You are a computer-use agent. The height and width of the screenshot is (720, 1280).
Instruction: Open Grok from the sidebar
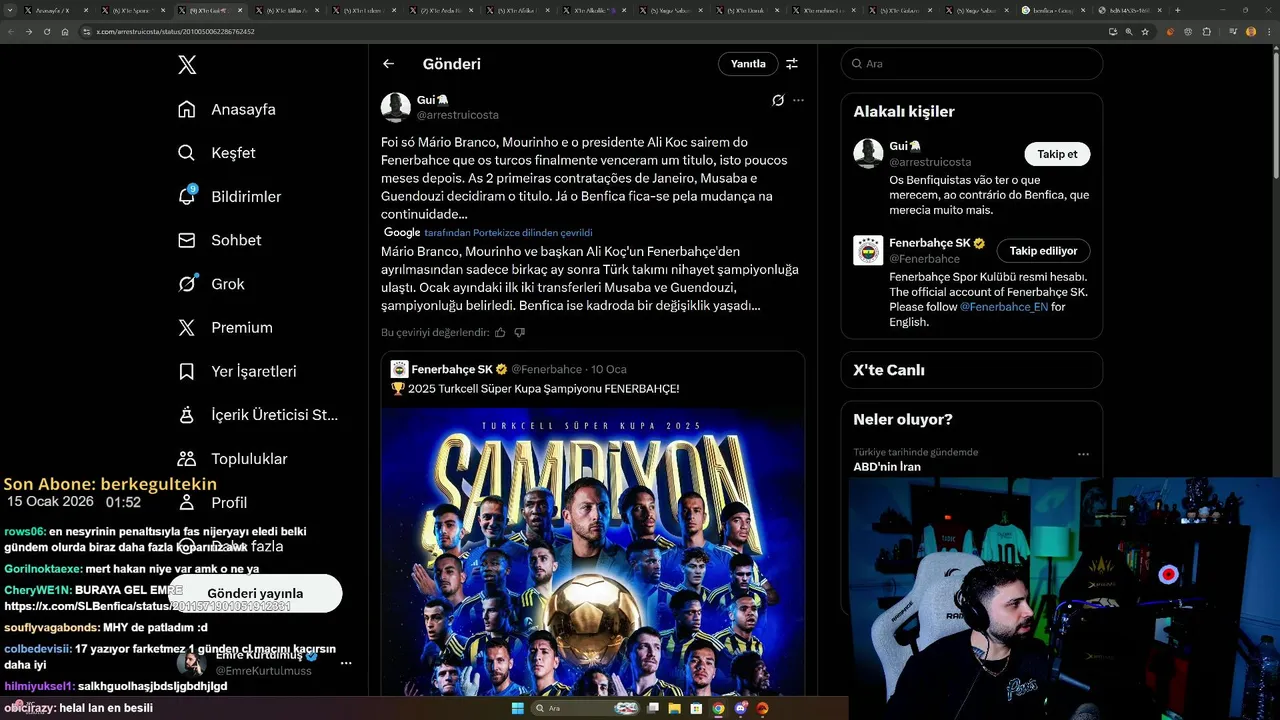click(x=211, y=284)
